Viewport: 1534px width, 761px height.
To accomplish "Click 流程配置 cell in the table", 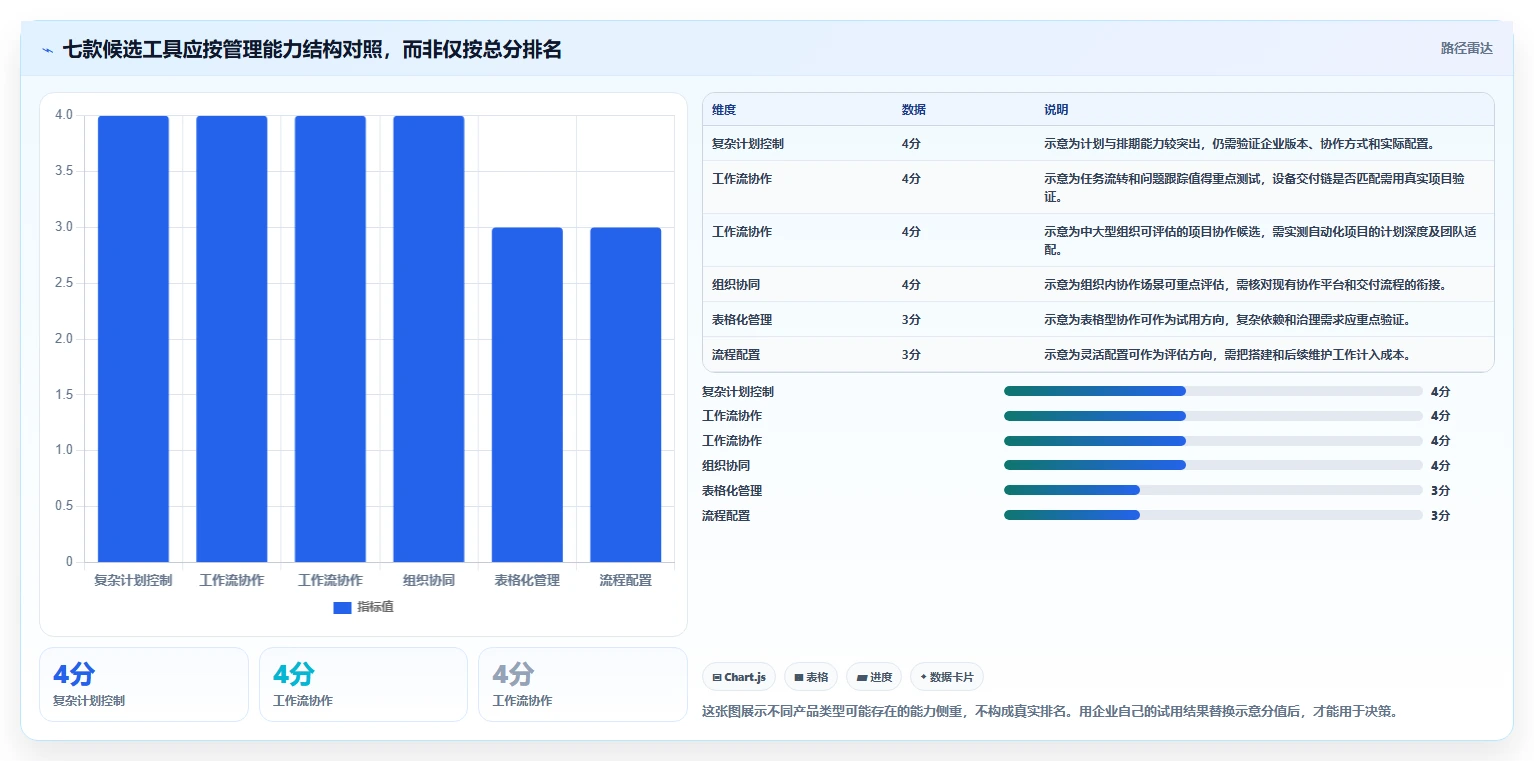I will (x=736, y=355).
